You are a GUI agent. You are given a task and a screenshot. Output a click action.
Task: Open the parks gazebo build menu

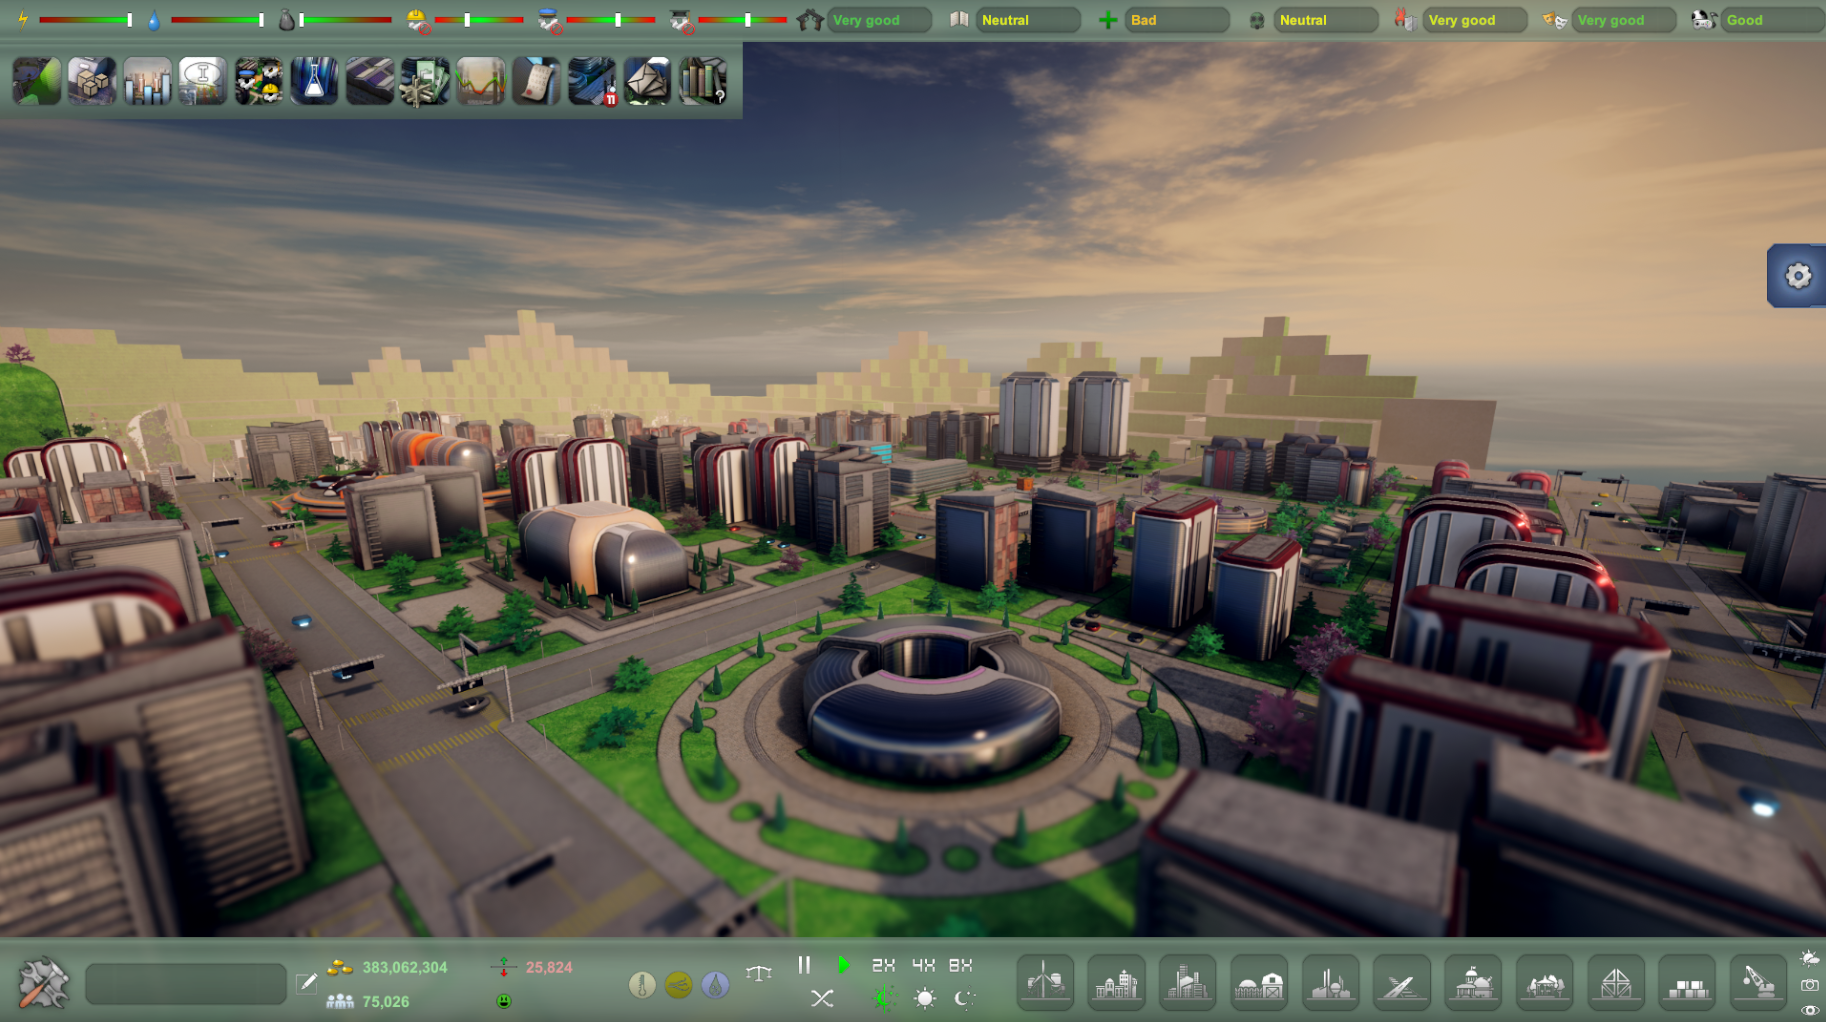click(x=1545, y=983)
